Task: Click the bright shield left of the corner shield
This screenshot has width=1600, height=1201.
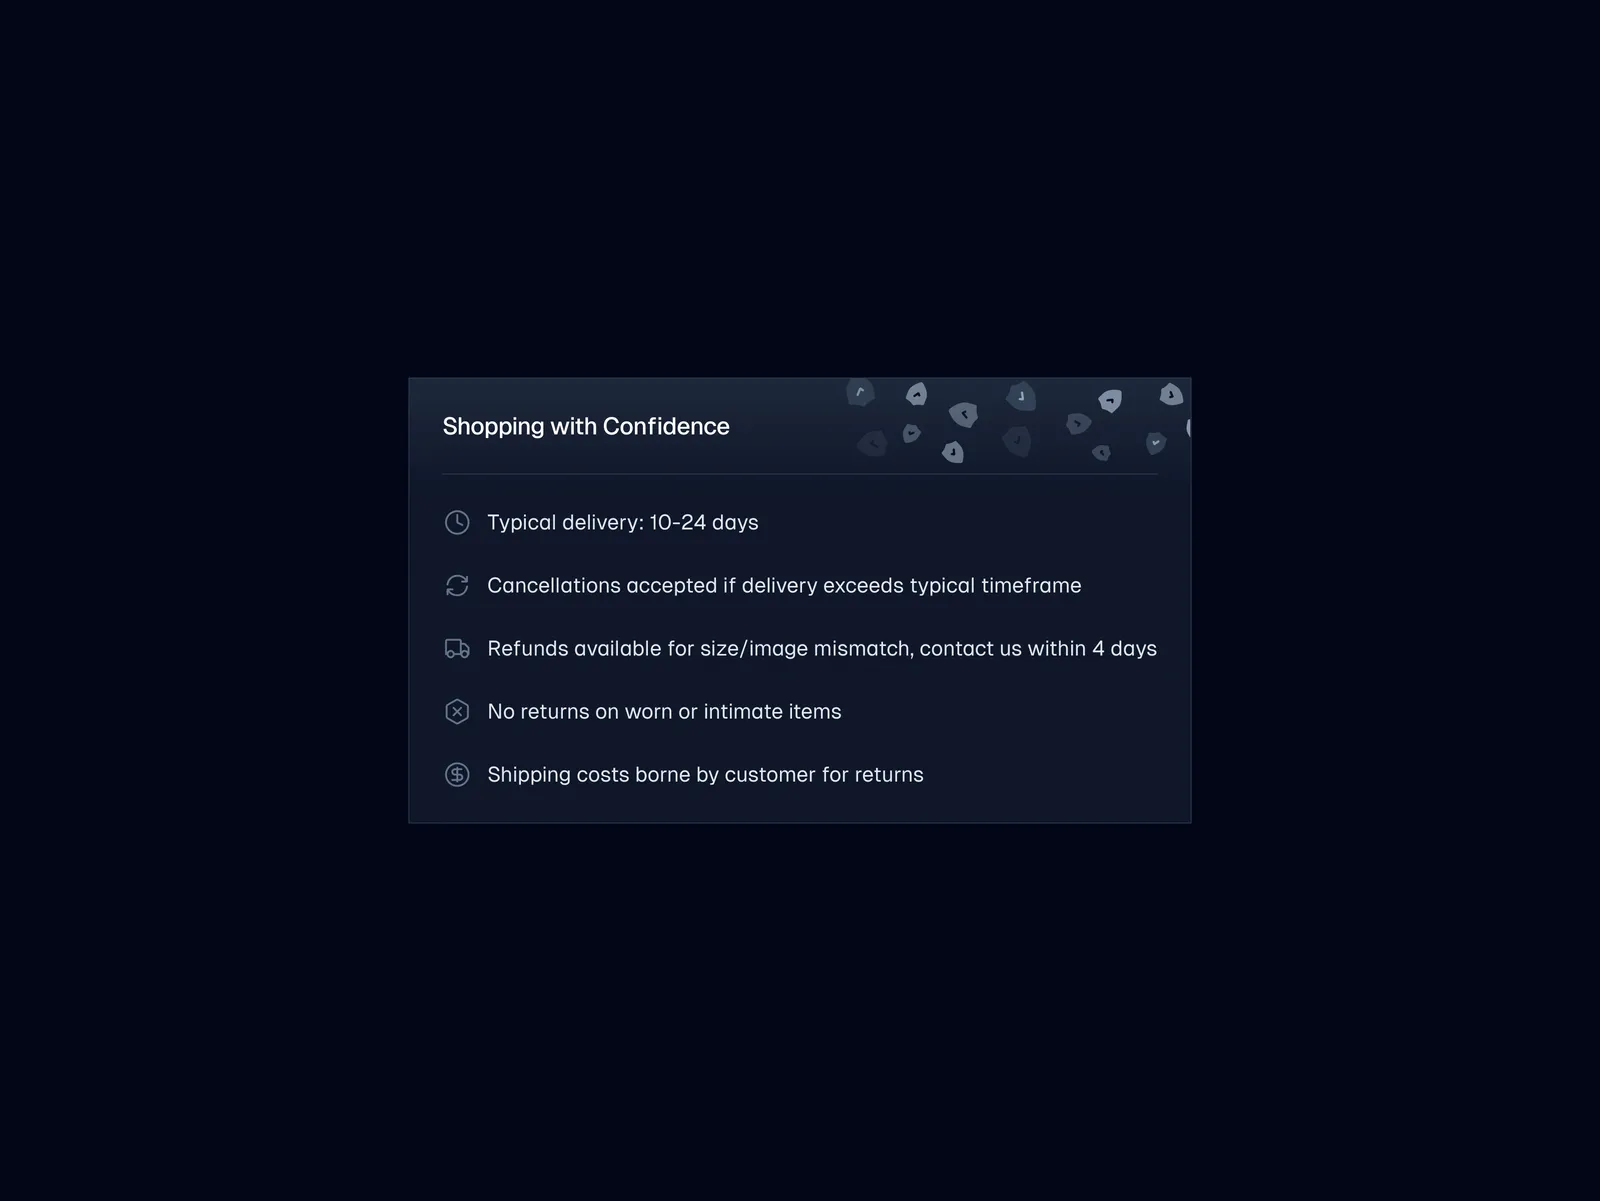Action: pos(1110,401)
